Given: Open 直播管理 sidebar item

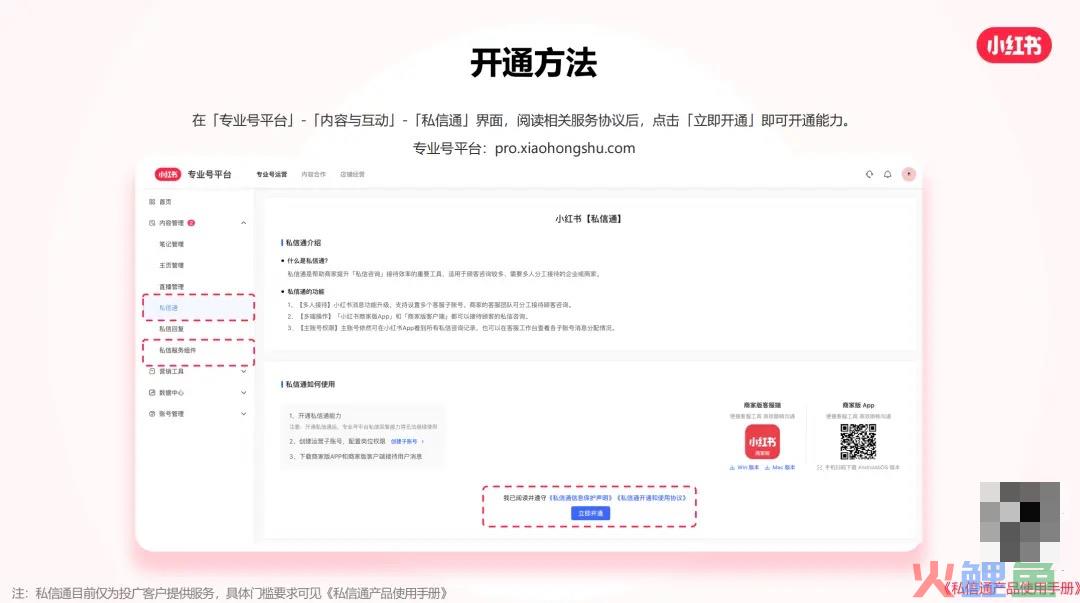Looking at the screenshot, I should point(172,287).
